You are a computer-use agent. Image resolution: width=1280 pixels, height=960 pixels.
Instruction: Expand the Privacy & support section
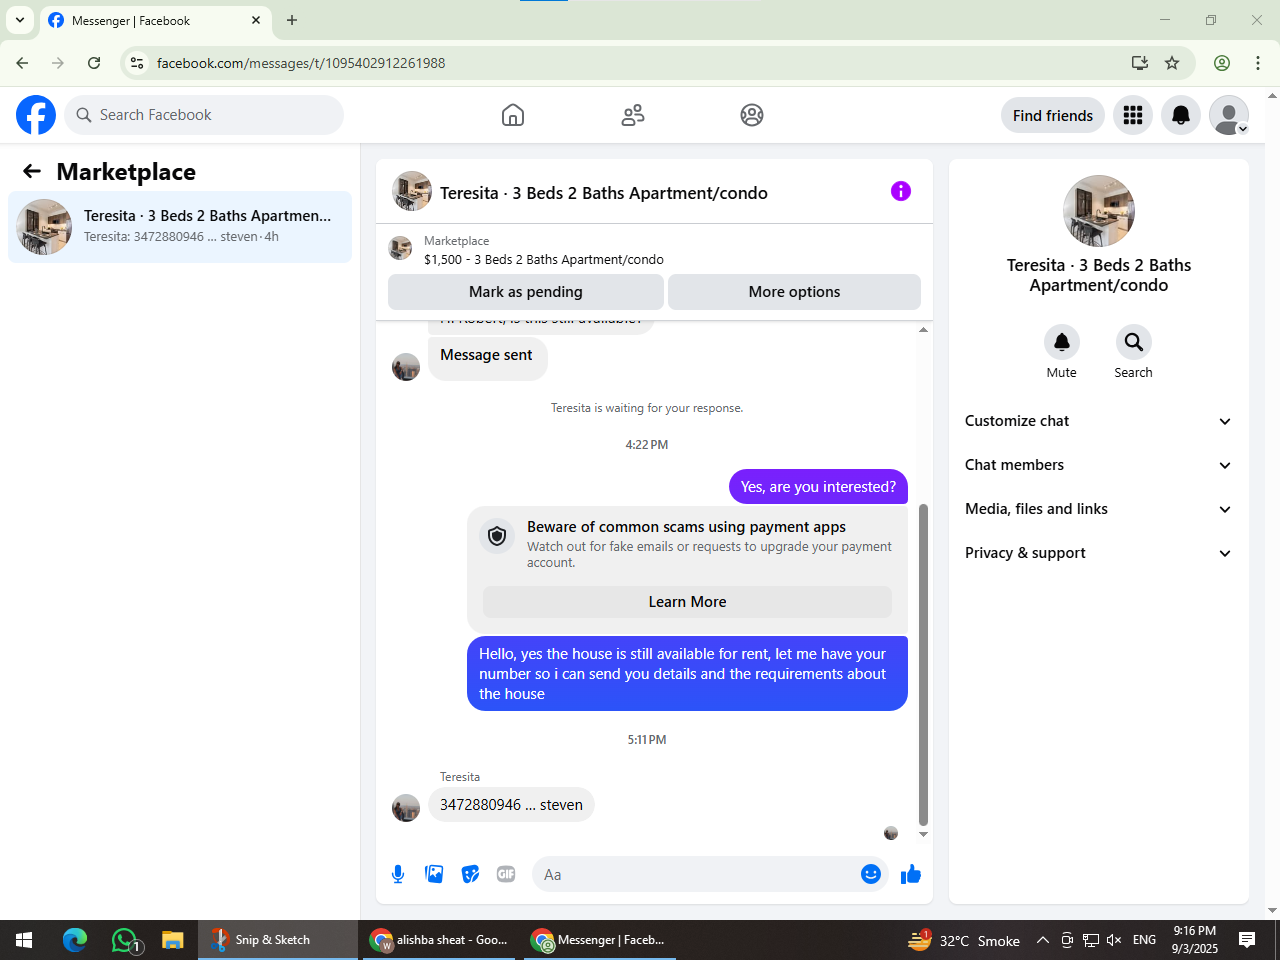click(x=1098, y=553)
